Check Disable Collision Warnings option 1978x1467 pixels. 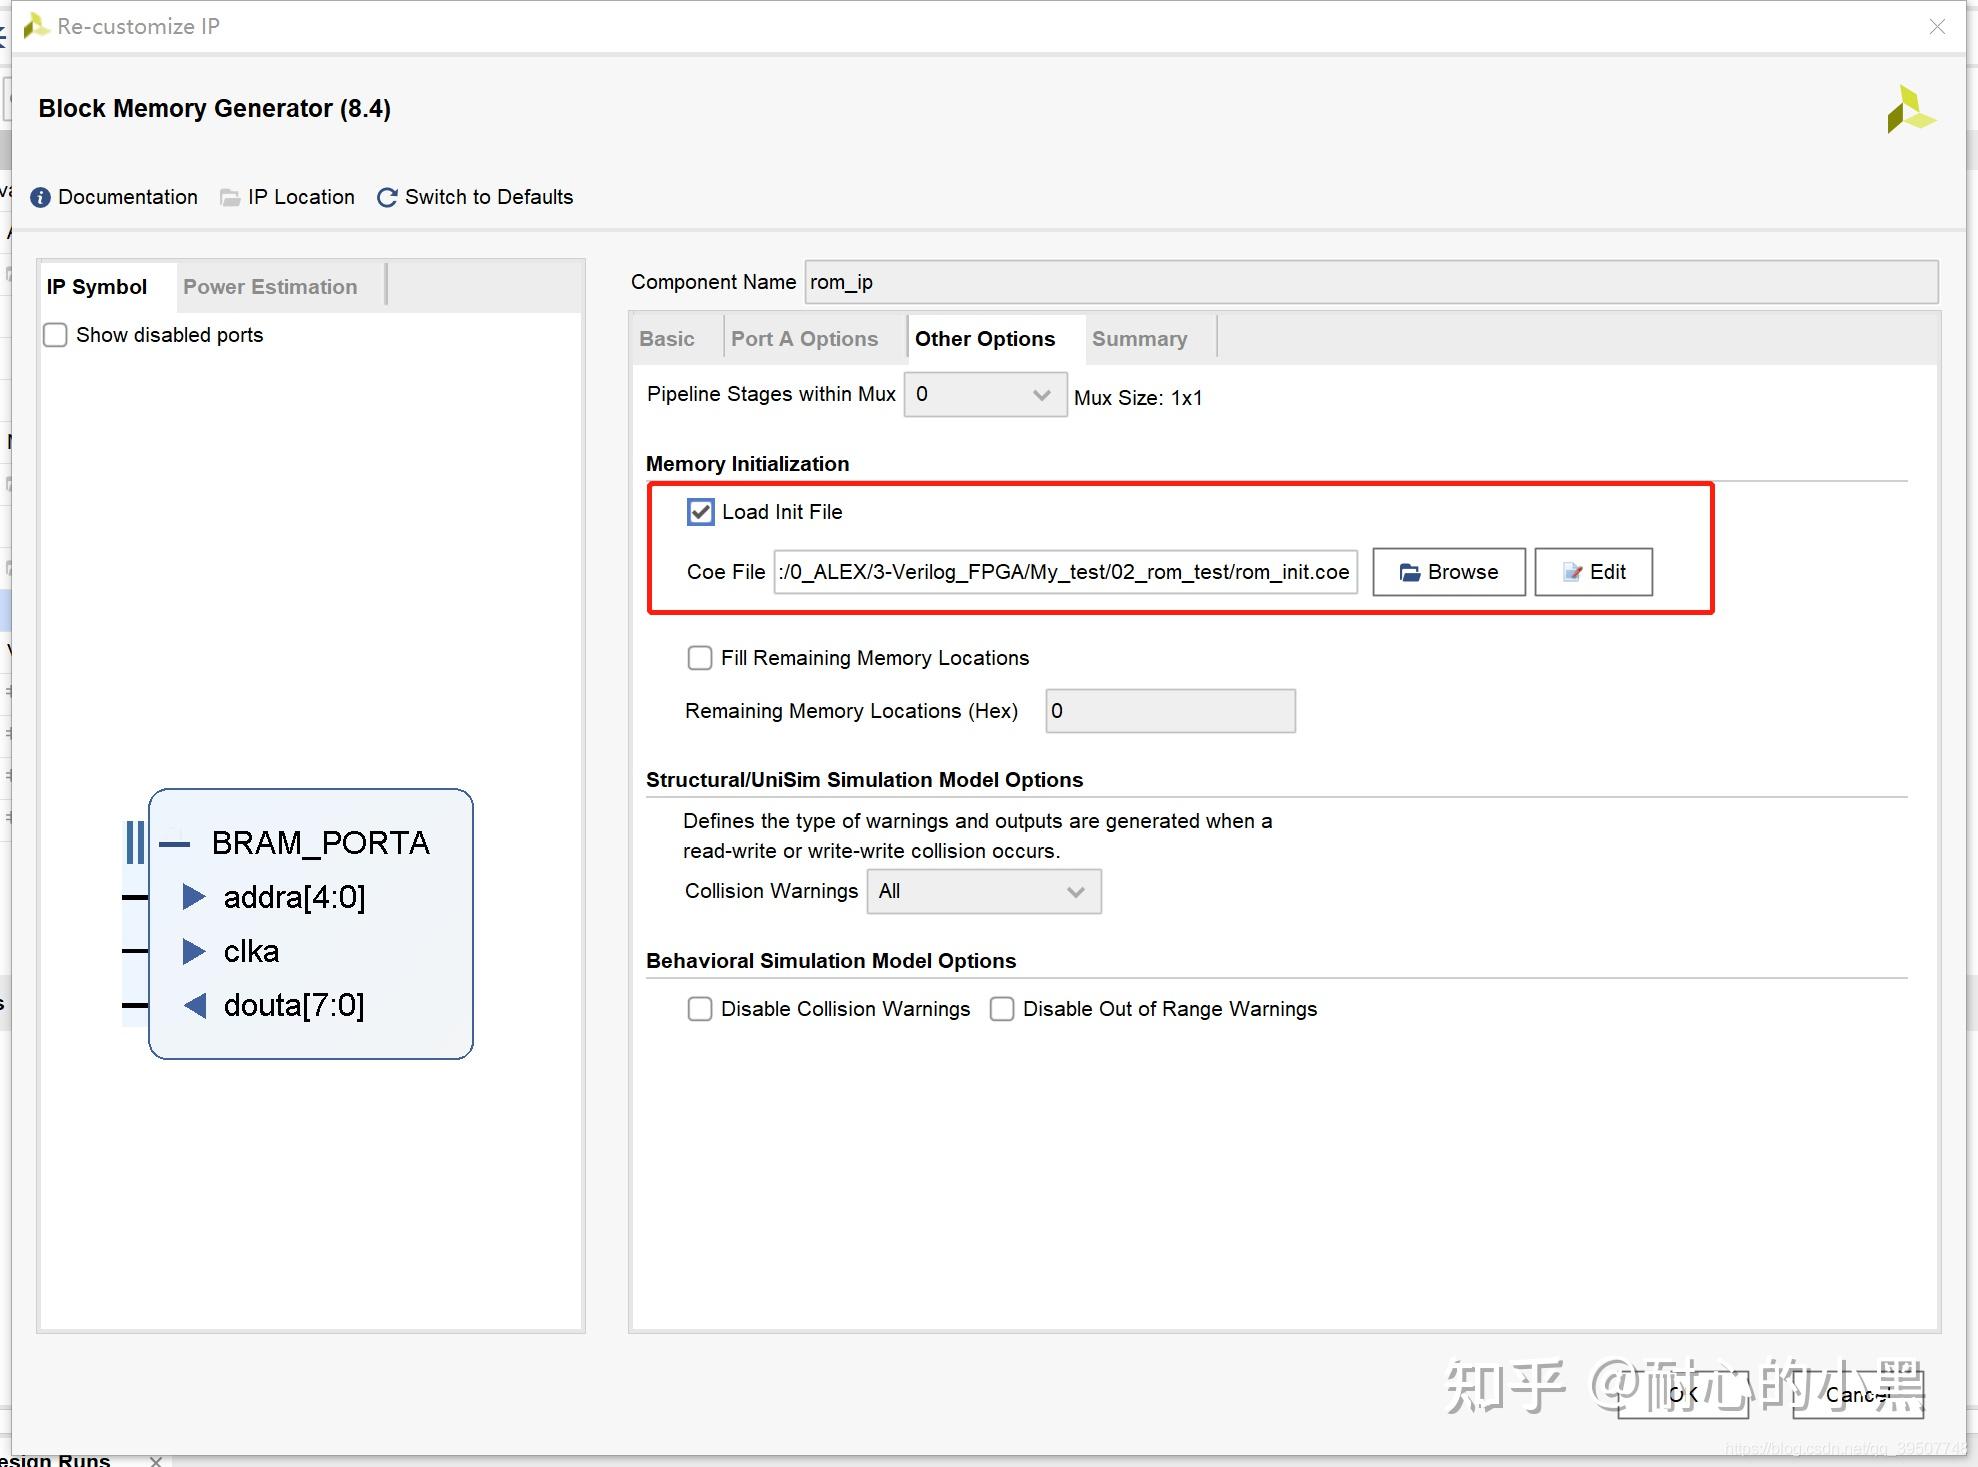[700, 1009]
